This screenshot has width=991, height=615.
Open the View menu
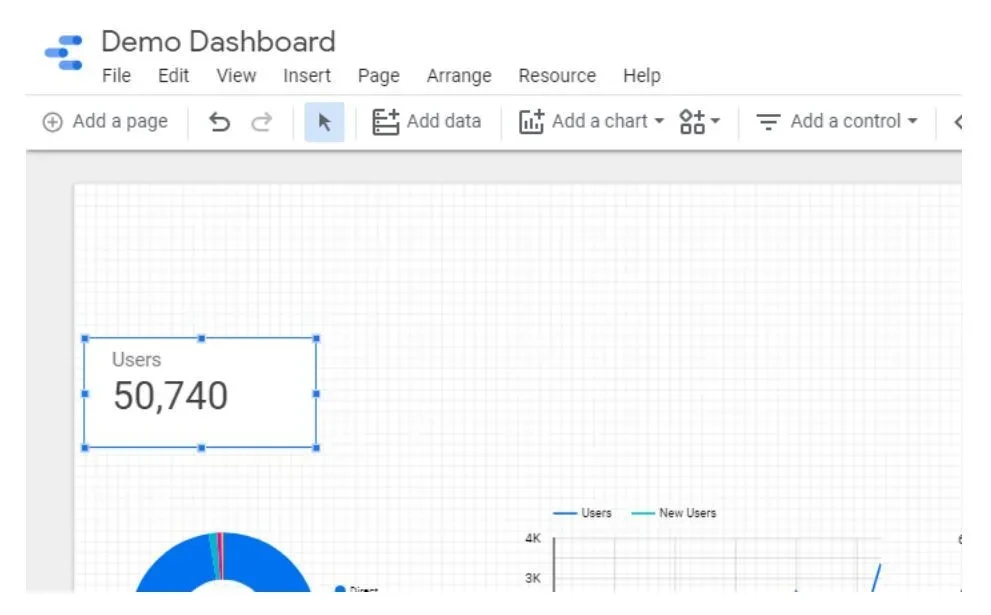pos(236,76)
